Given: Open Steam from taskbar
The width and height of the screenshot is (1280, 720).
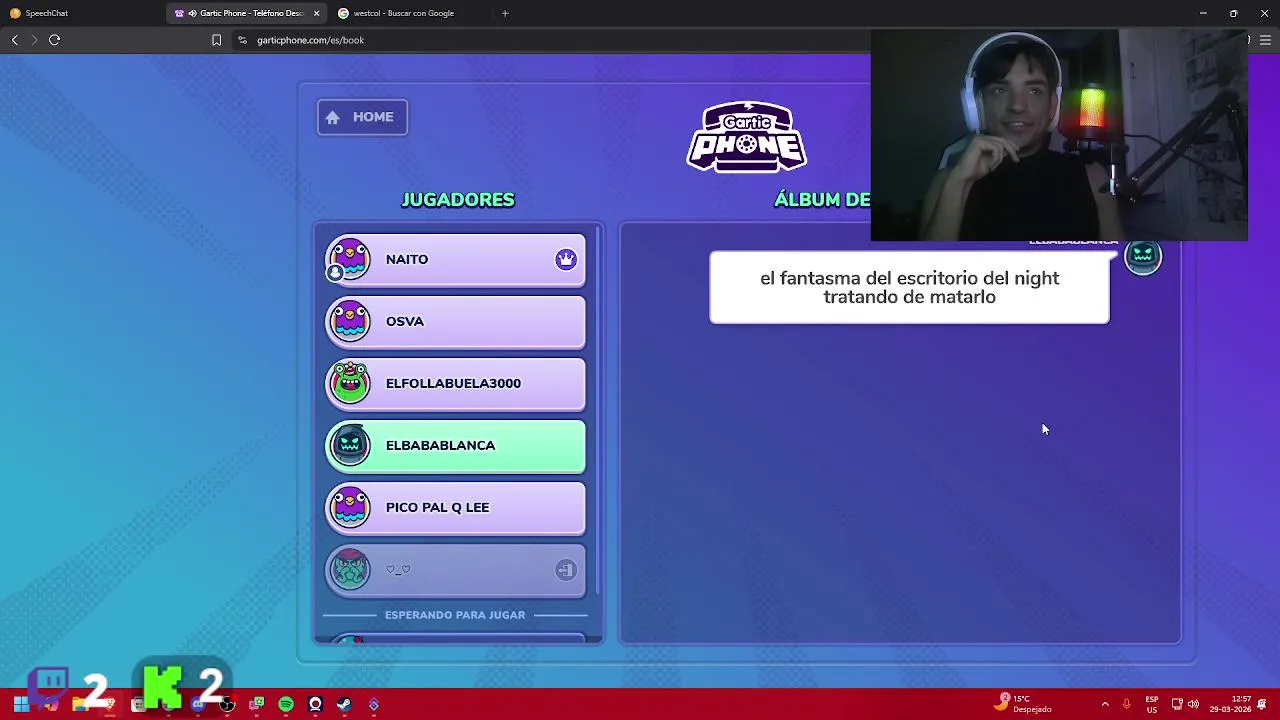Looking at the screenshot, I should 344,705.
